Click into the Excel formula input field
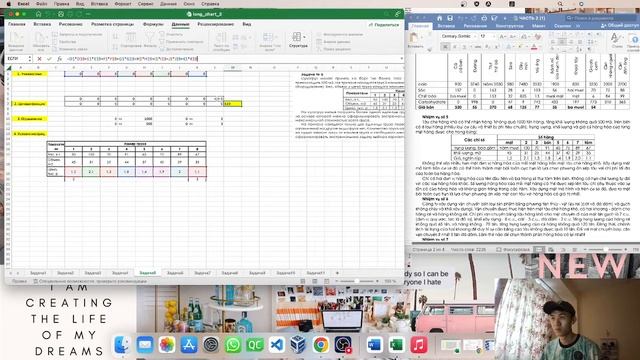Image resolution: width=640 pixels, height=360 pixels. [x=233, y=59]
